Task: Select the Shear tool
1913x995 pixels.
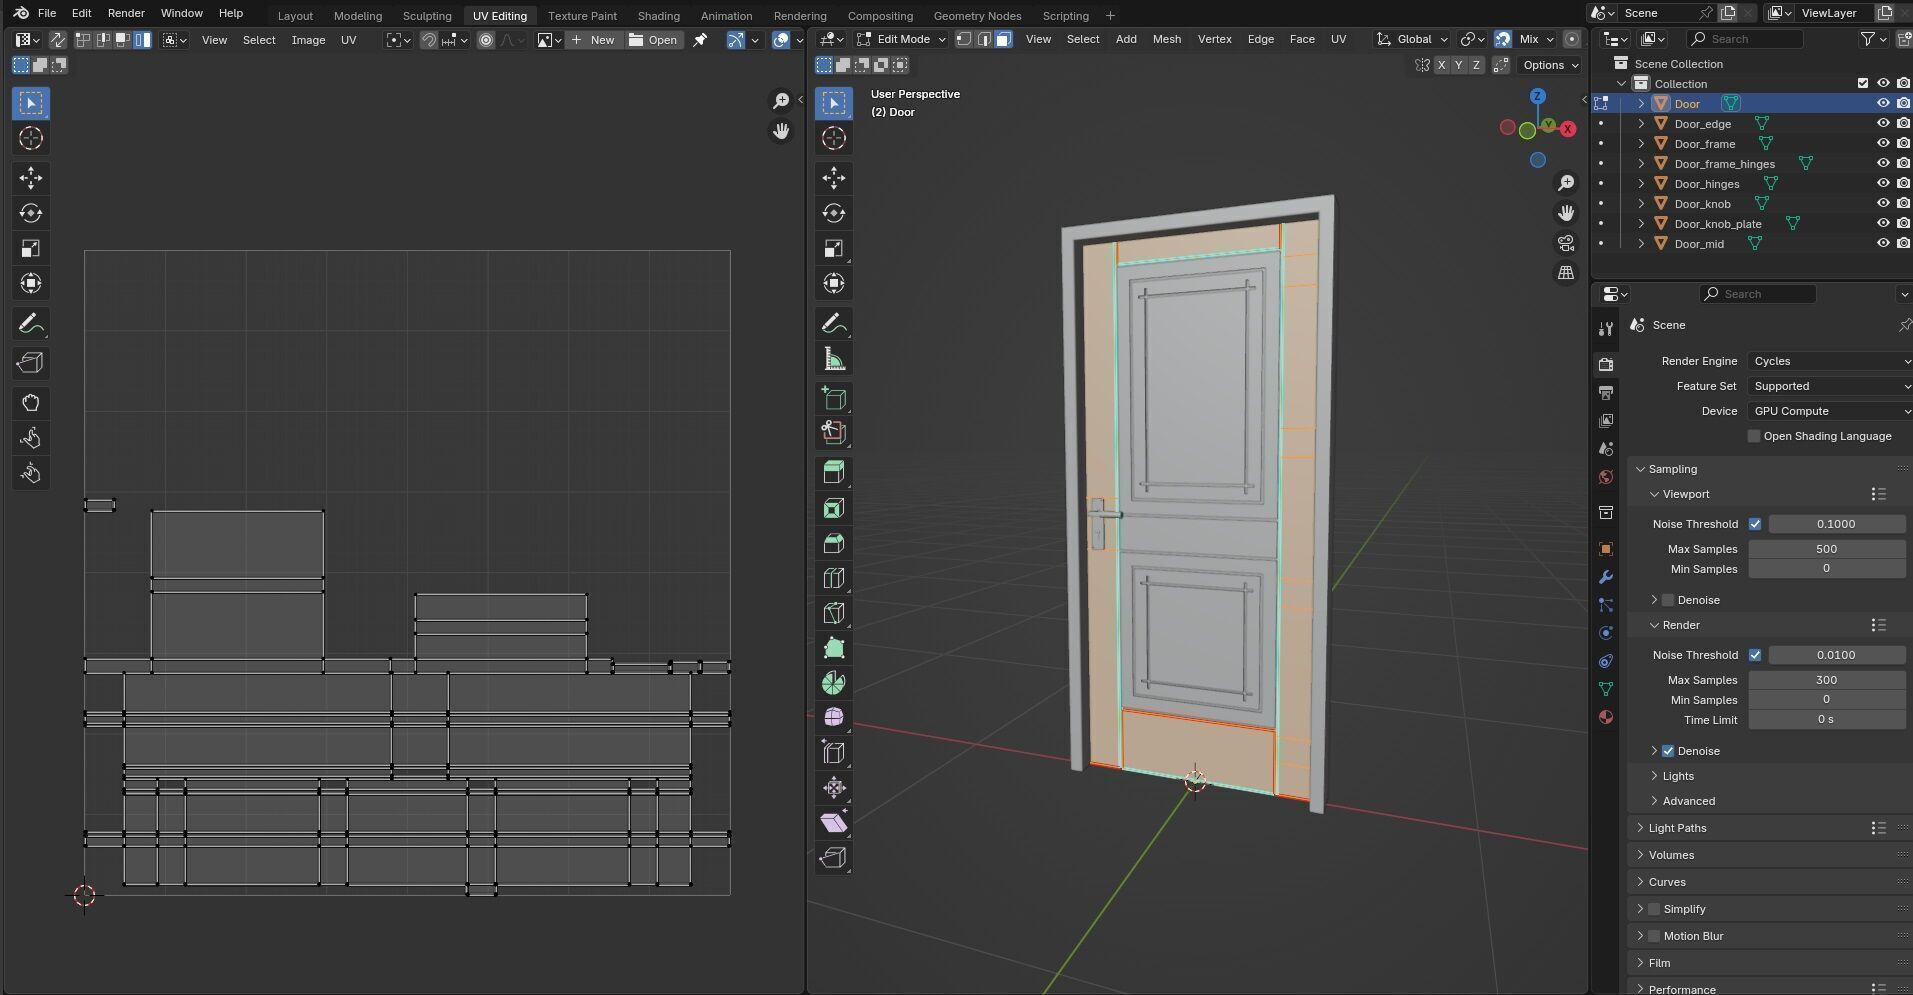Action: (x=834, y=823)
